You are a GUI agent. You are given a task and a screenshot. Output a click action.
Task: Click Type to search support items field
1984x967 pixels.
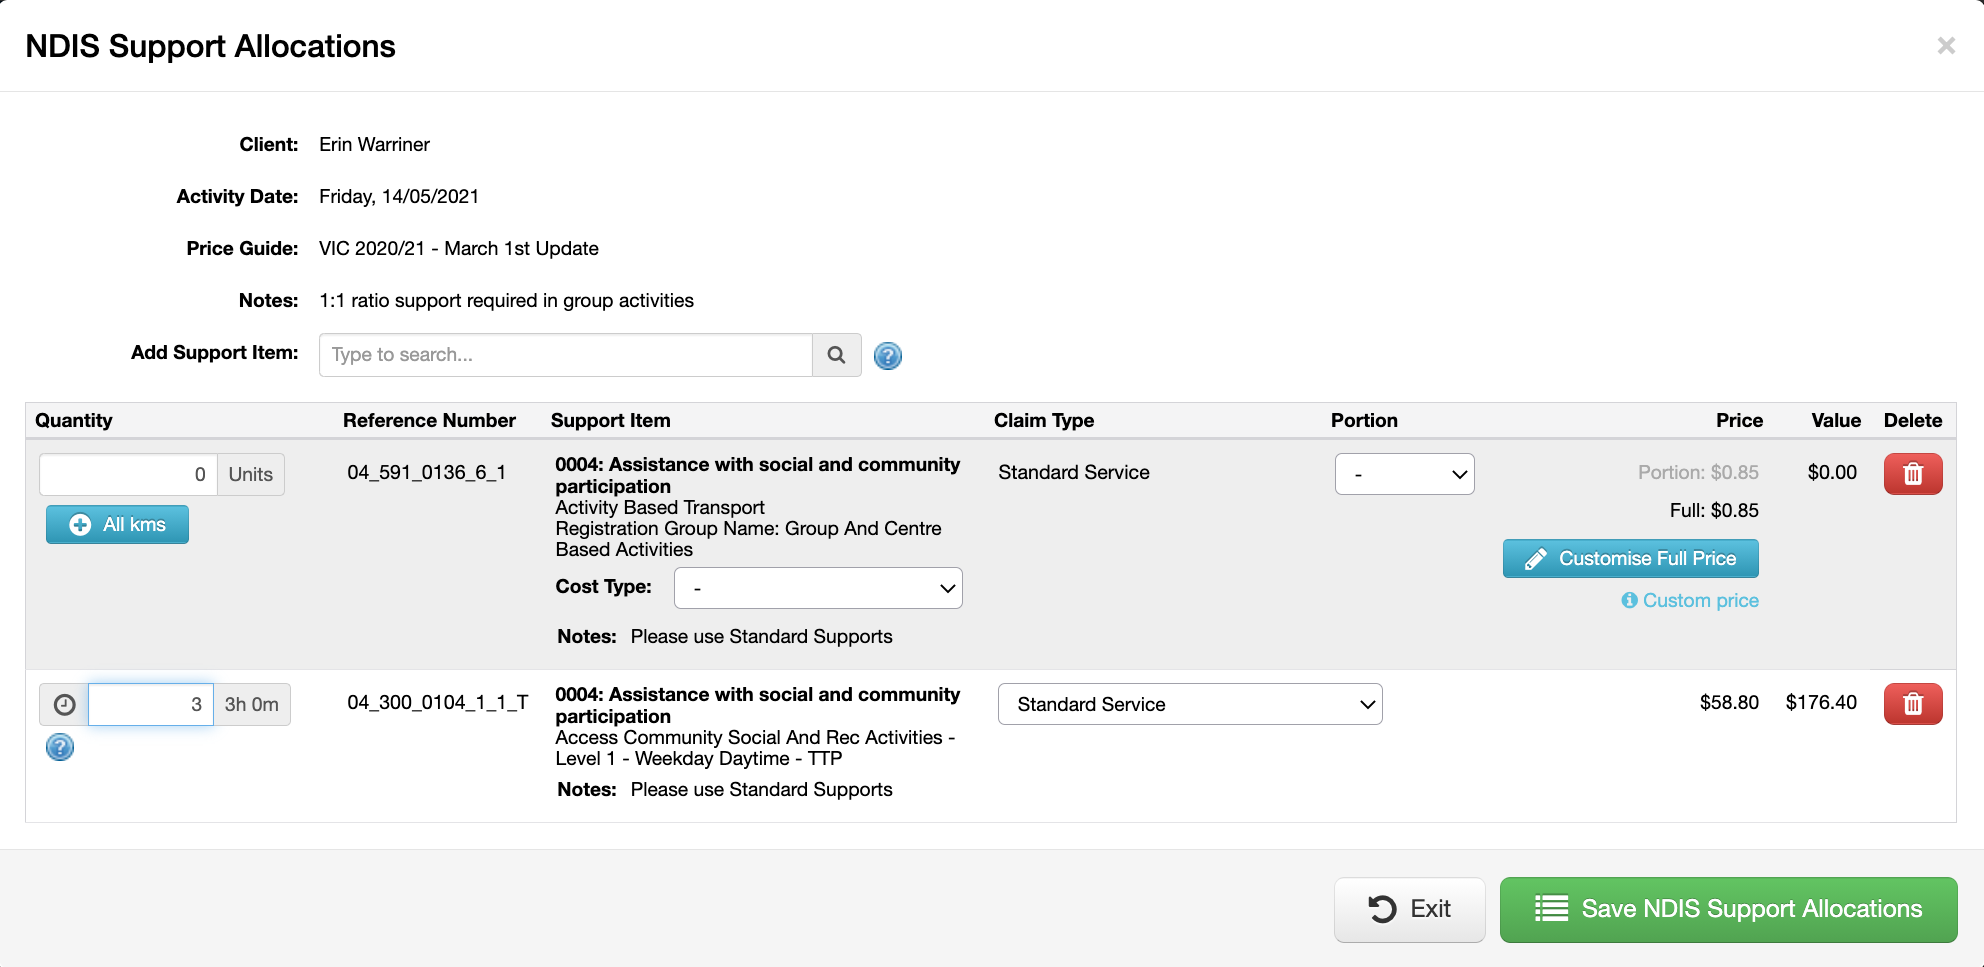(565, 355)
